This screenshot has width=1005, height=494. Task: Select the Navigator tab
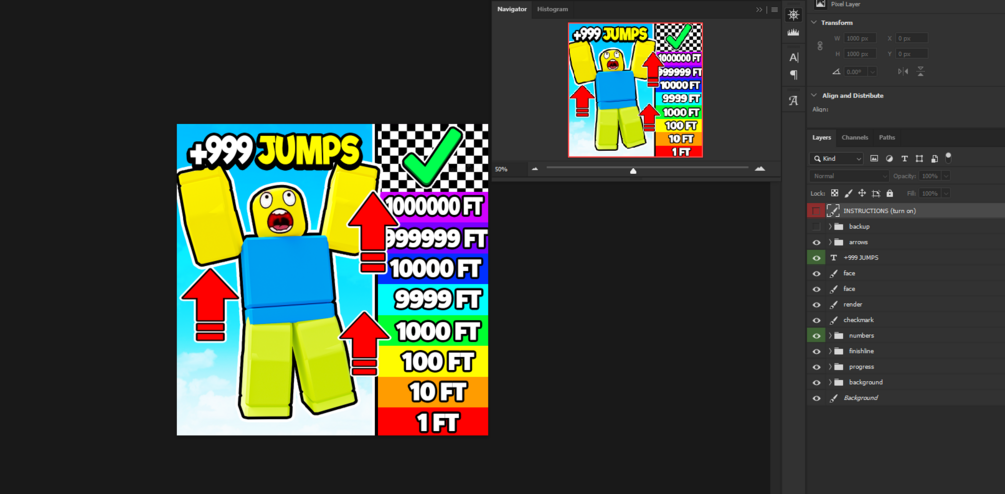(x=511, y=9)
